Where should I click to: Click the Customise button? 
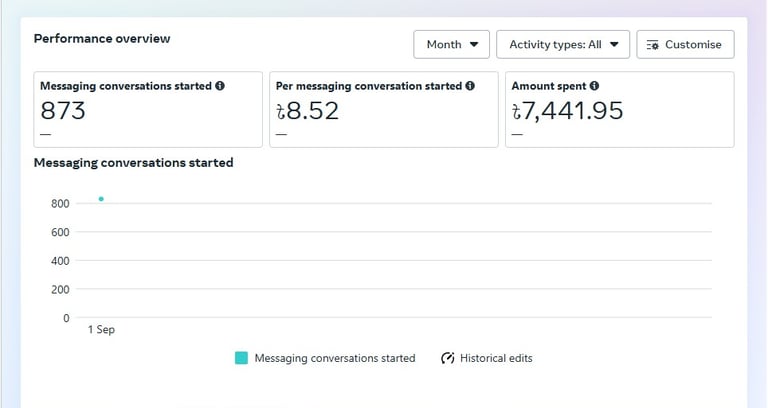click(685, 45)
